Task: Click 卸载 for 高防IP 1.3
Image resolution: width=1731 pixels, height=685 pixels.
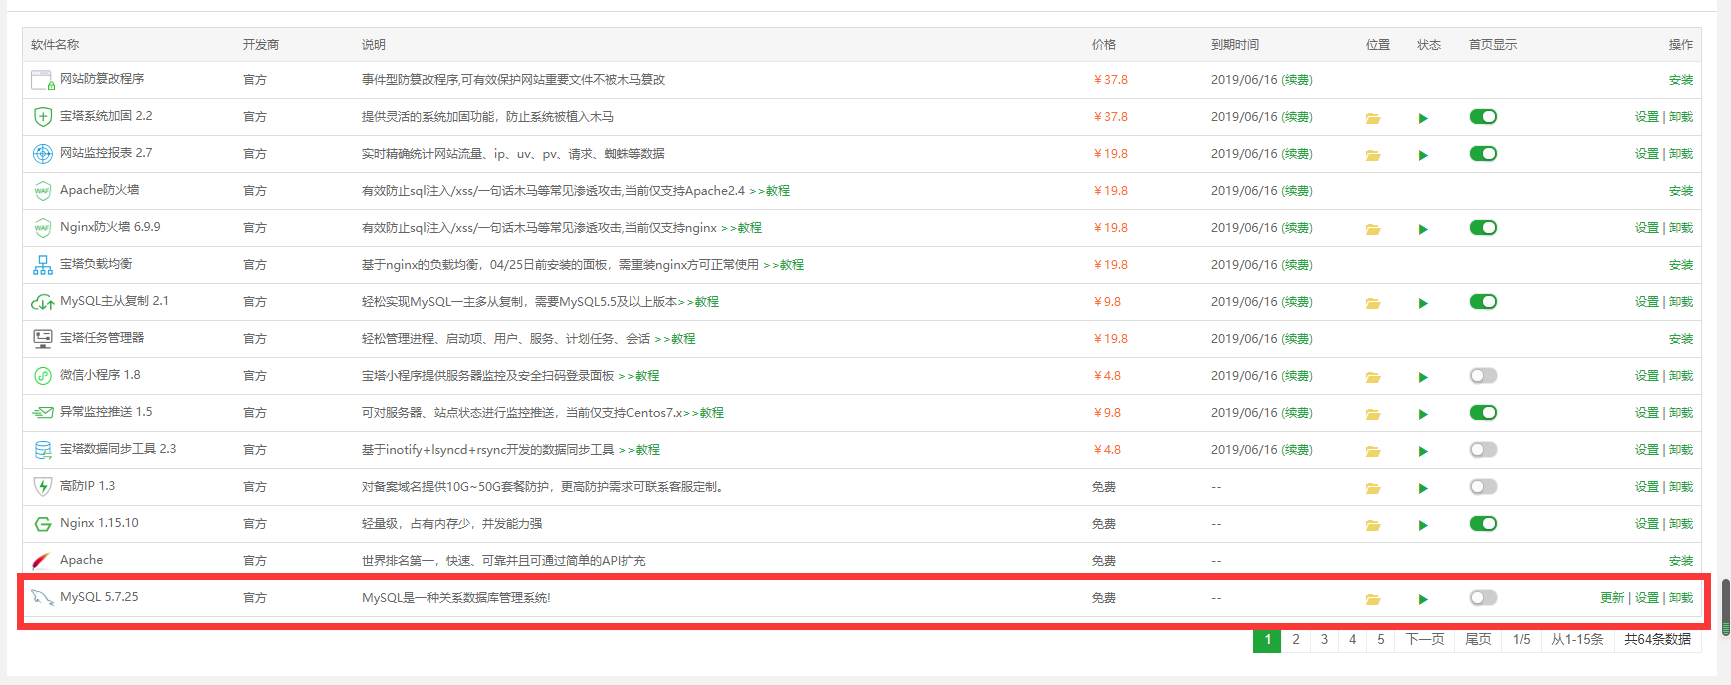Action: 1681,487
